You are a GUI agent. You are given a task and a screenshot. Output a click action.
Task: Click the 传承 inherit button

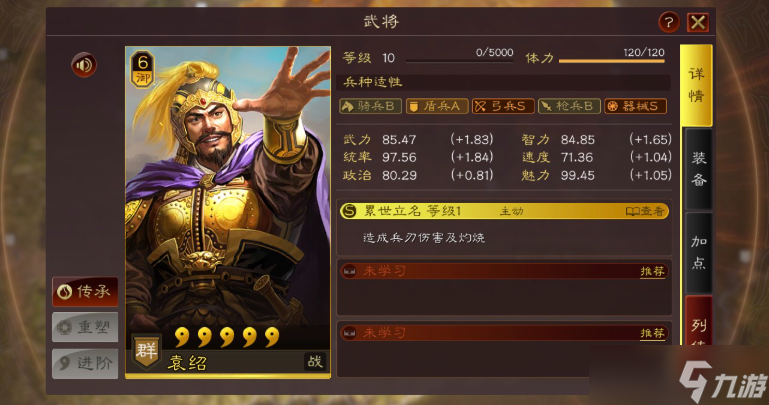pos(85,291)
